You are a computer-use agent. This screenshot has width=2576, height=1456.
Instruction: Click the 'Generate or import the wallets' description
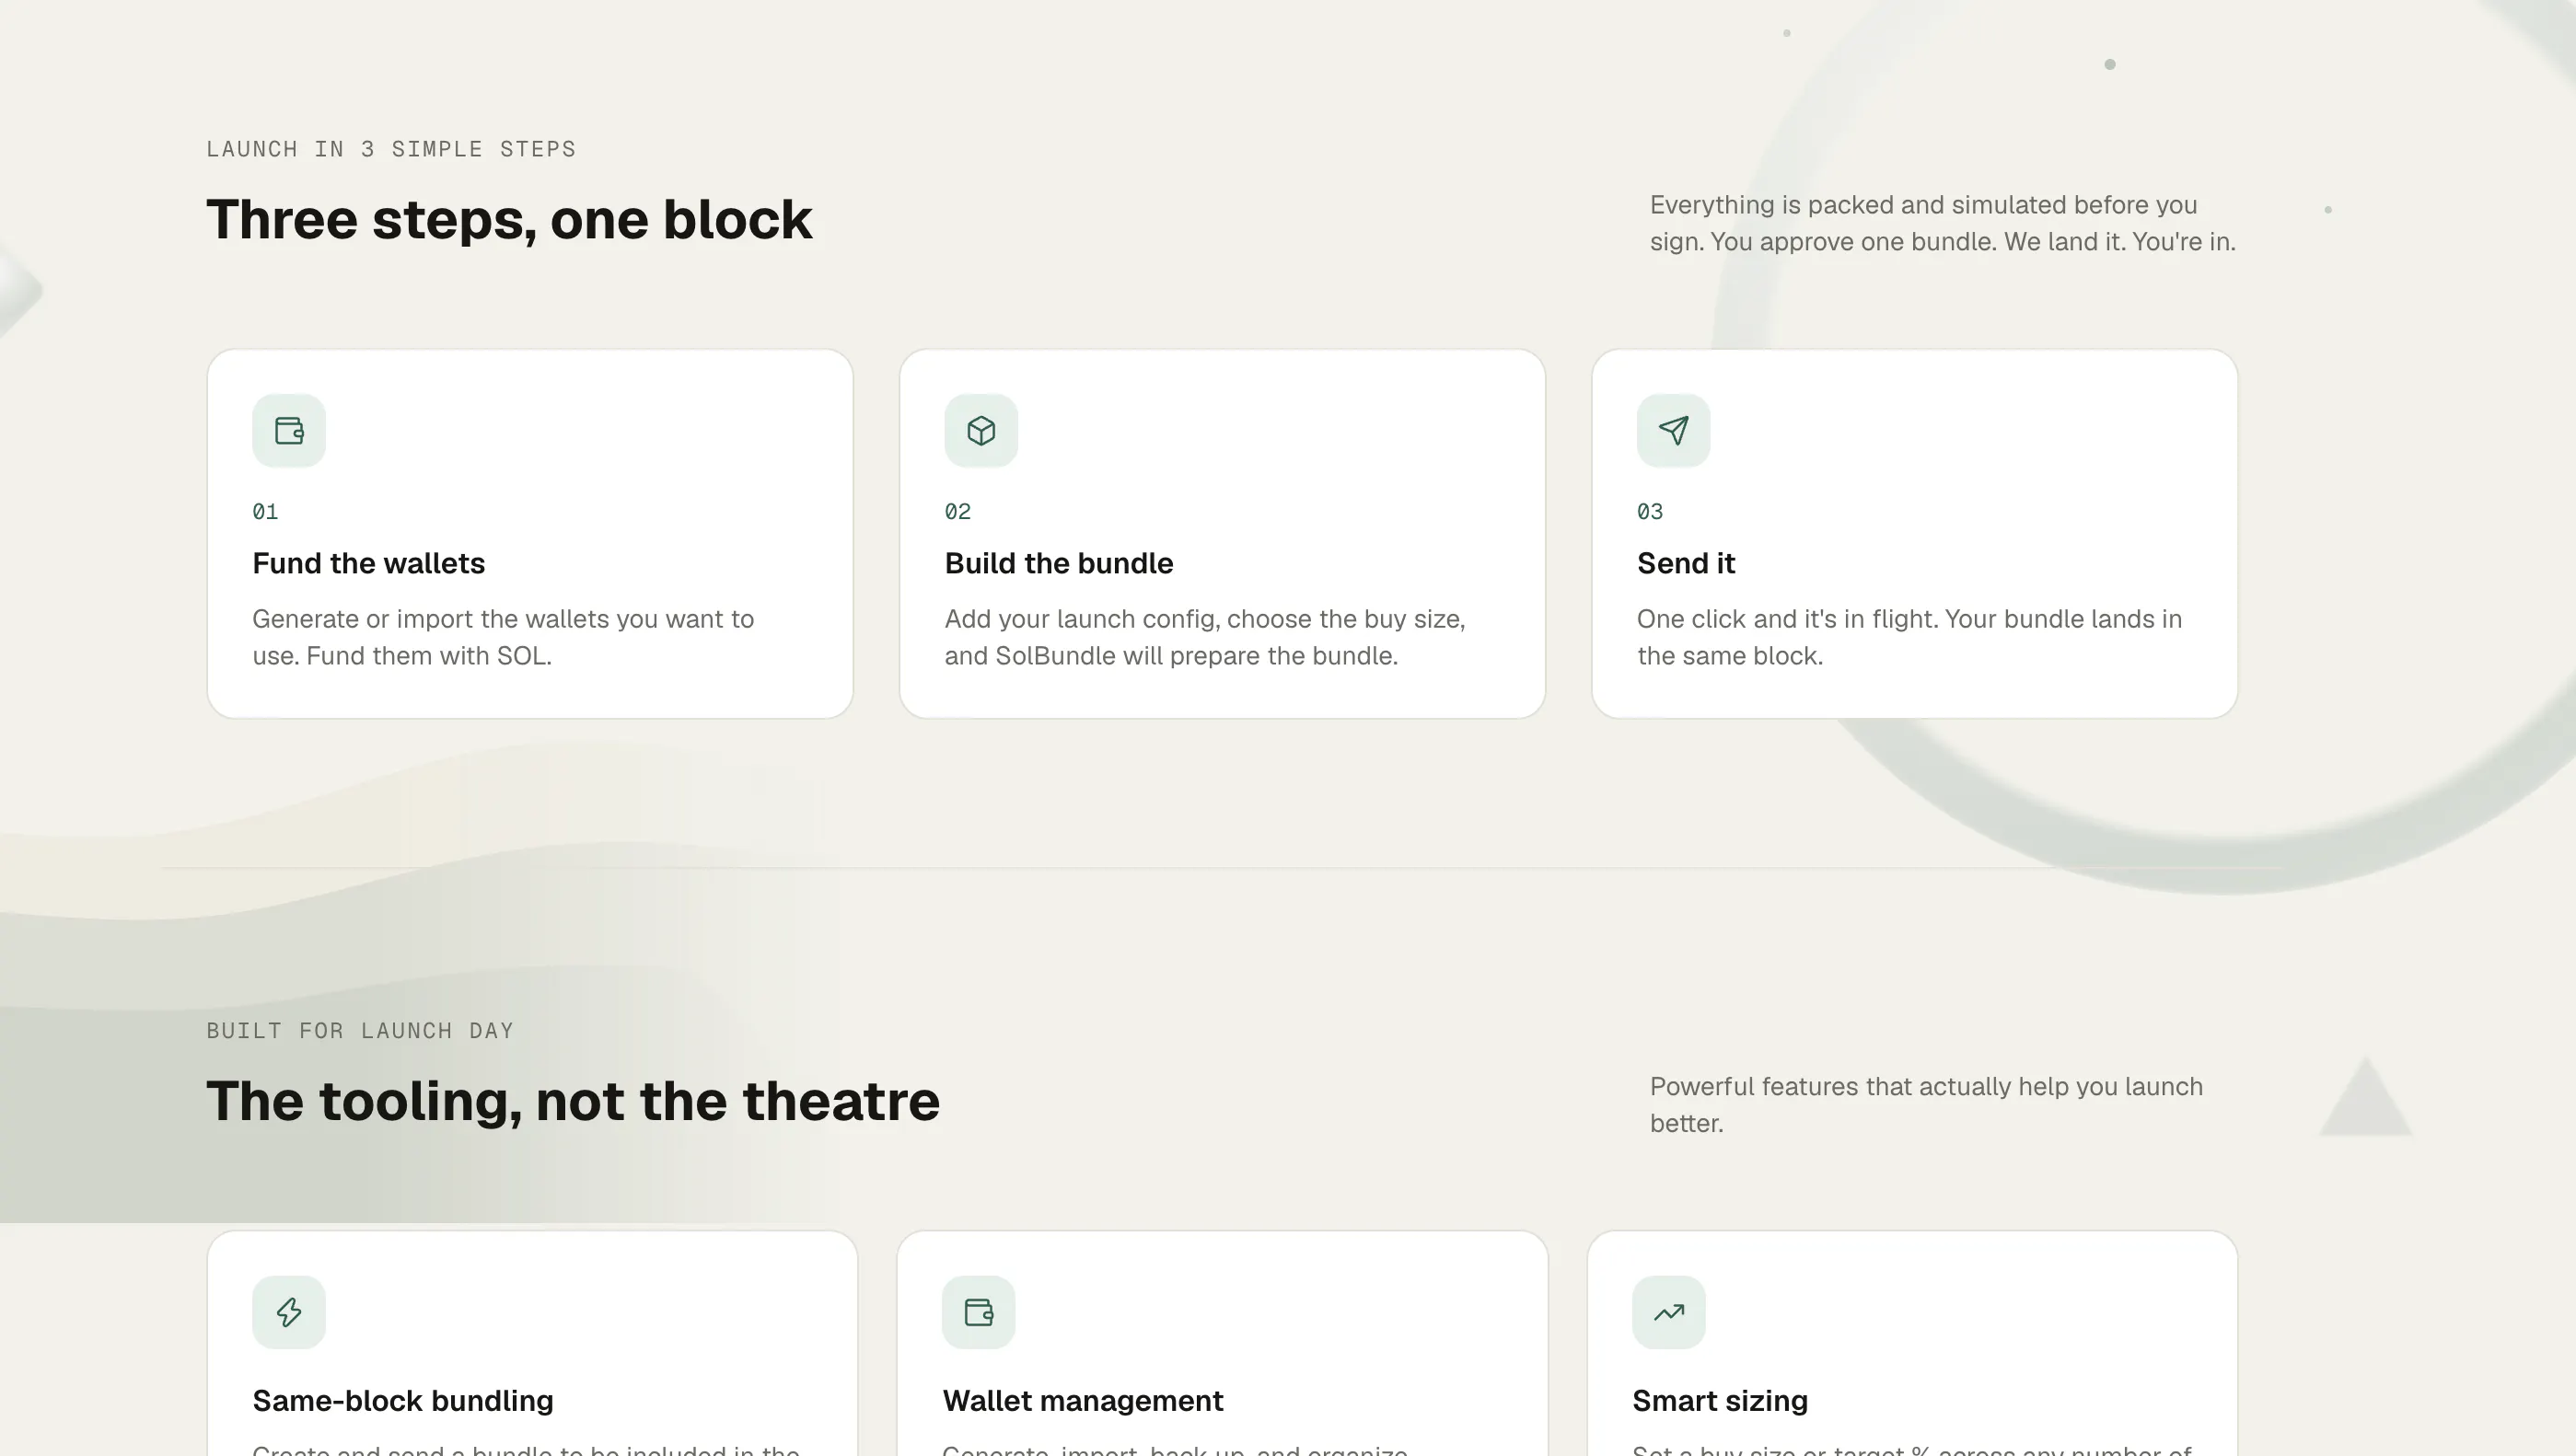503,637
